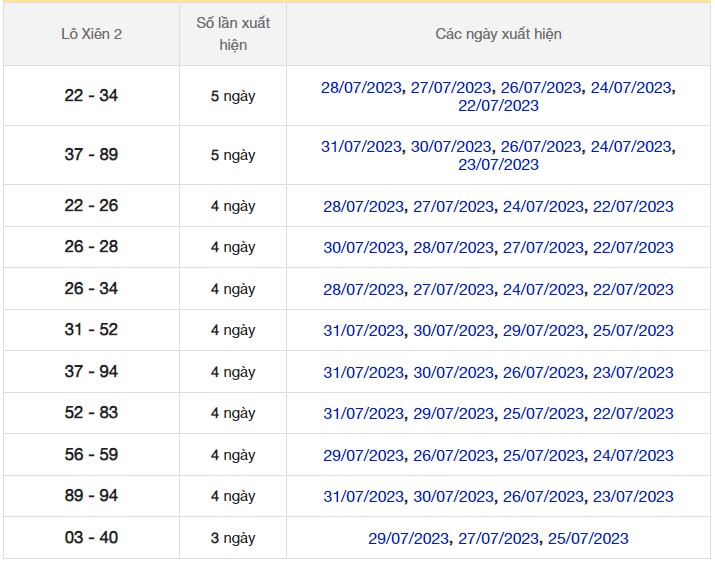Open 30/07/2023 in the 26 - 28 row
Image resolution: width=715 pixels, height=562 pixels.
(364, 248)
